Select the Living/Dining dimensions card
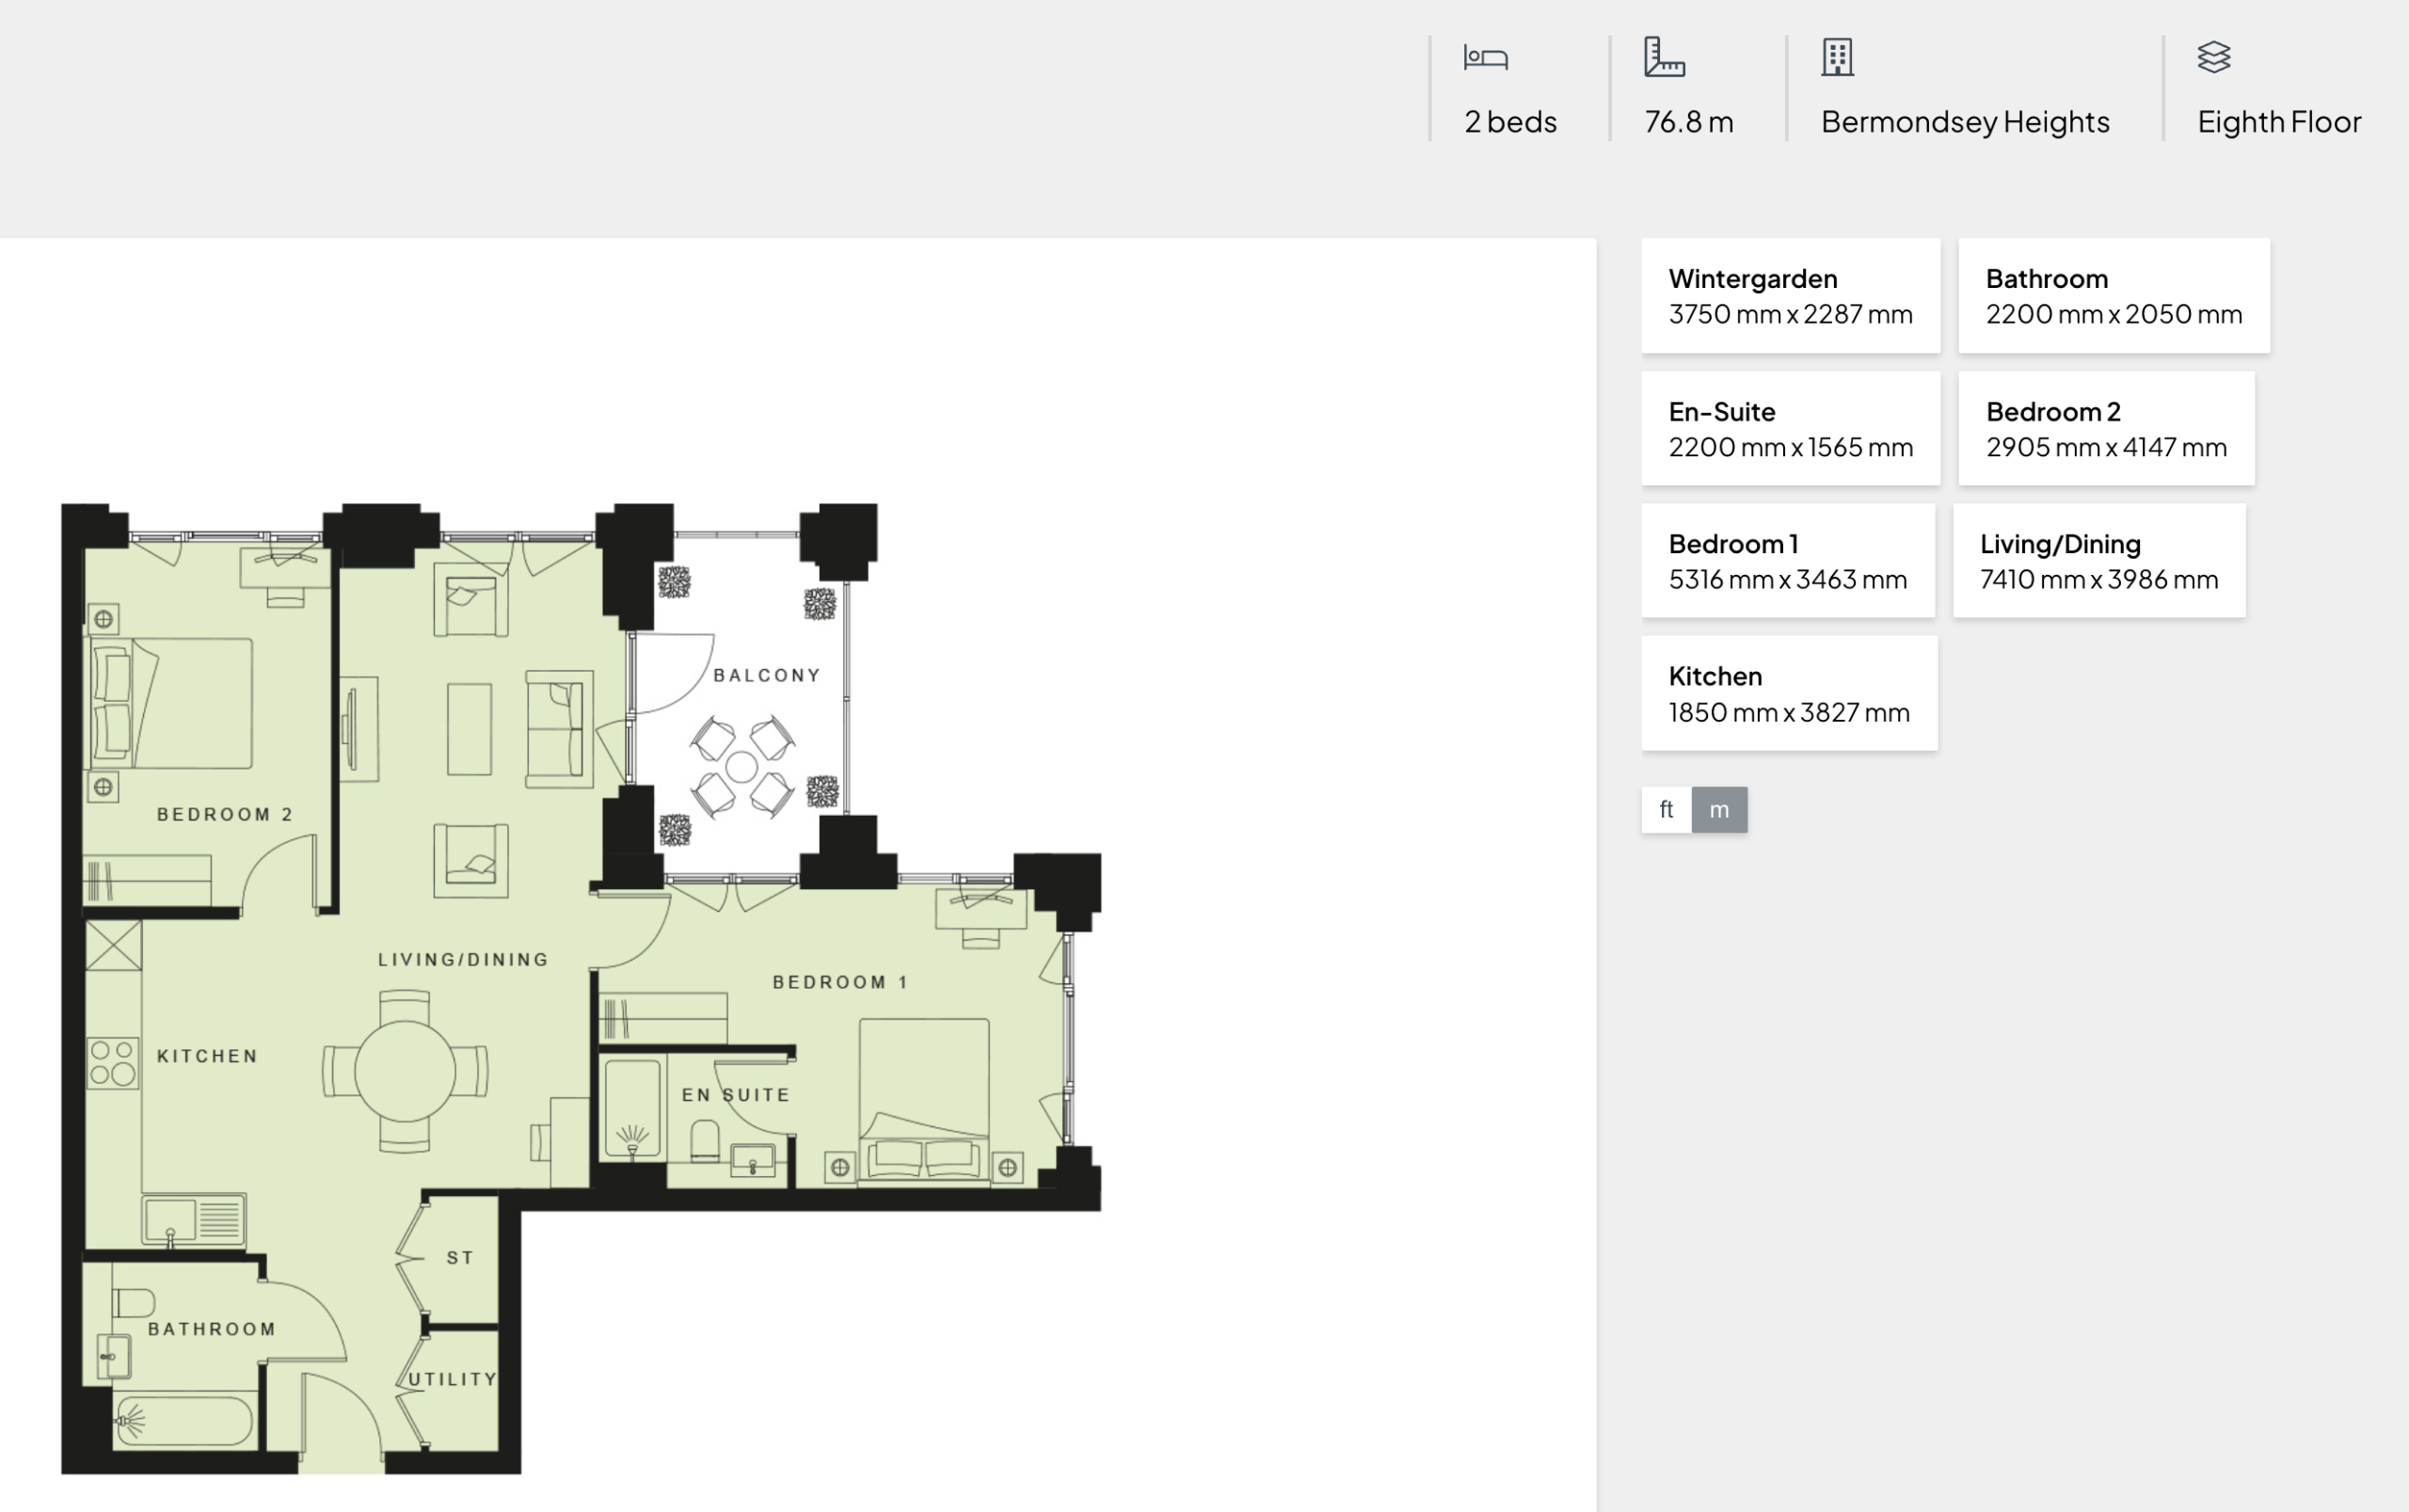2409x1512 pixels. point(2098,560)
